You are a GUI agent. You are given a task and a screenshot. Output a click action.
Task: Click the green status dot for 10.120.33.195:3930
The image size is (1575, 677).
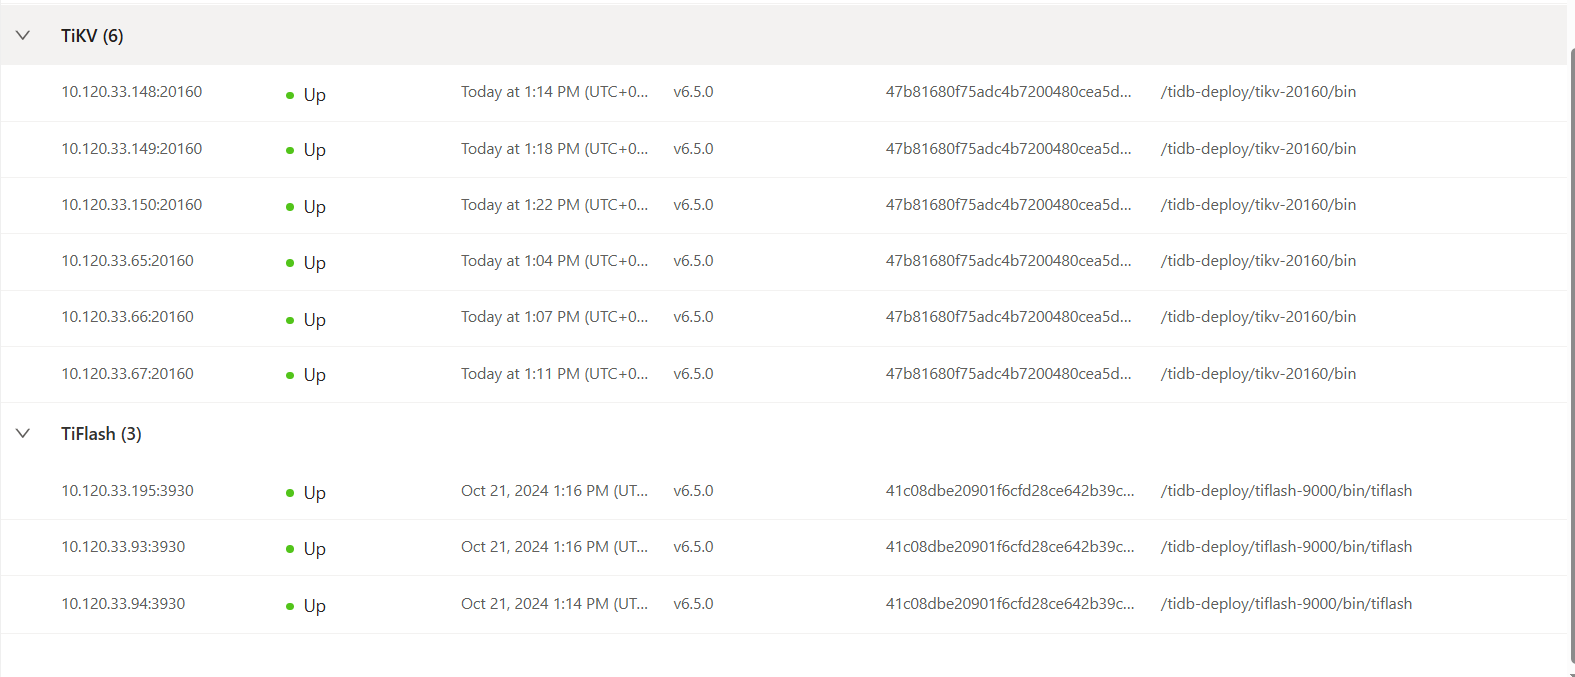[290, 494]
